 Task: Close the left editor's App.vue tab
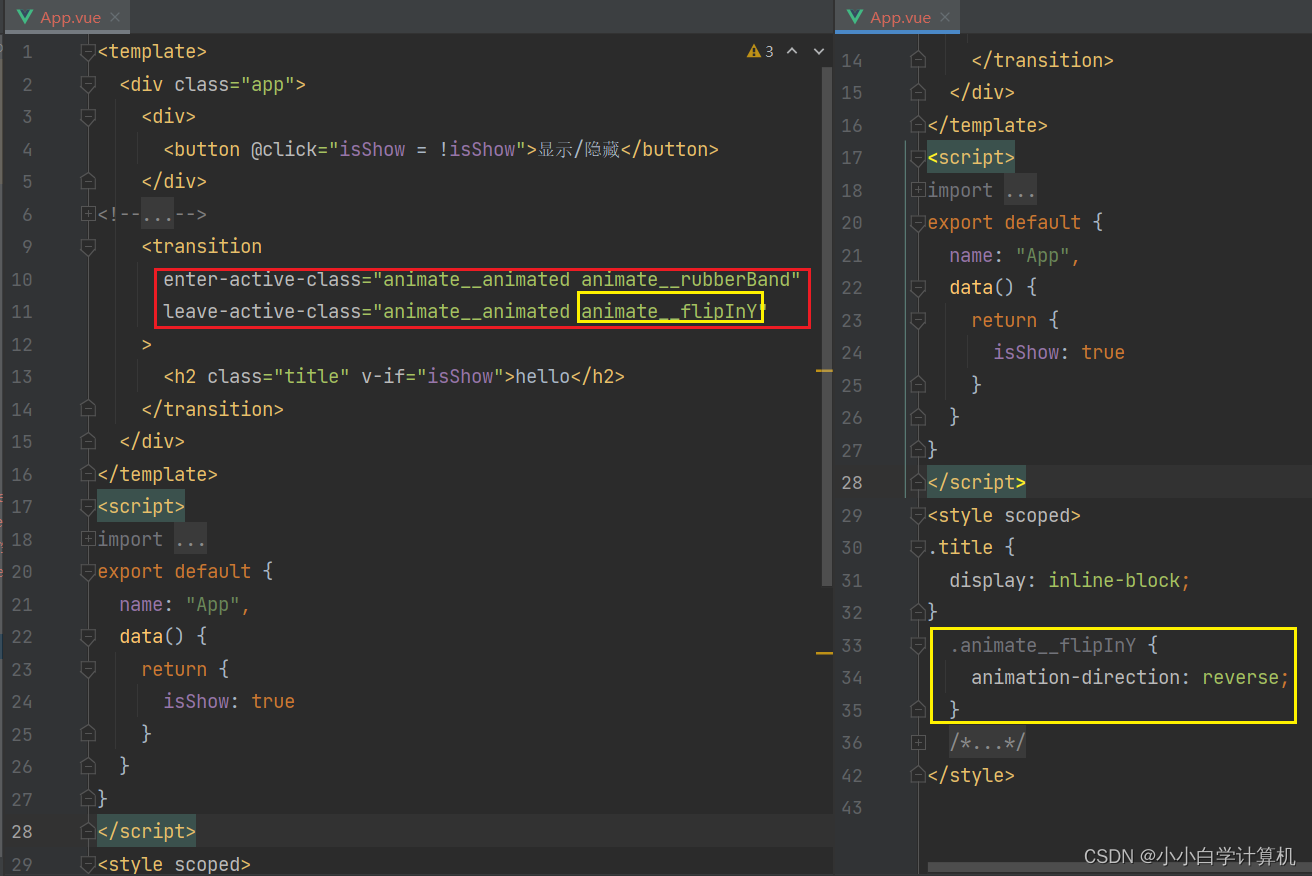tap(113, 18)
